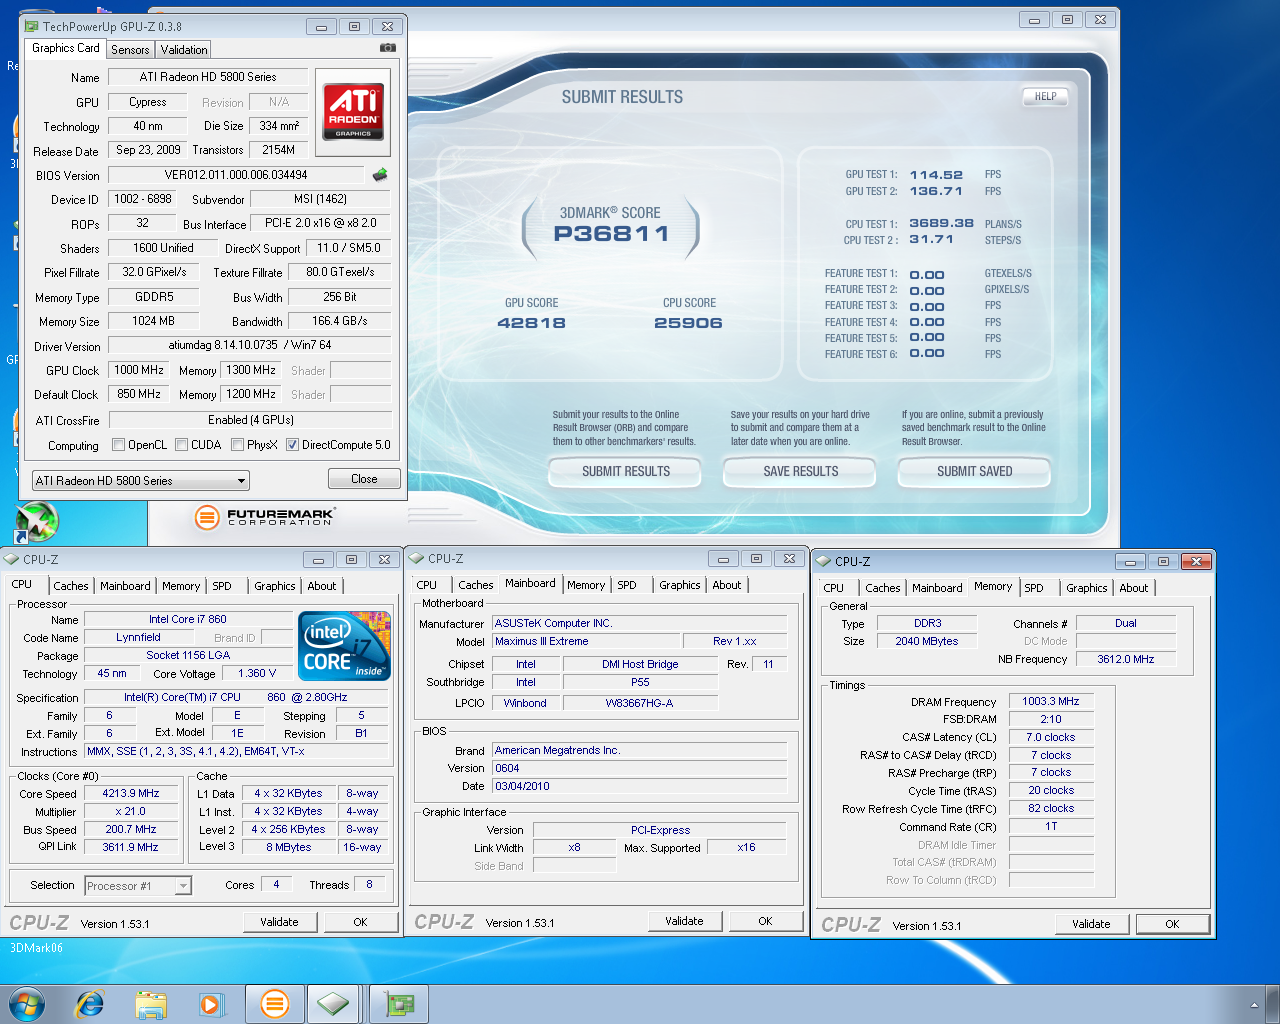Toggle the CUDA checkbox in GPU-Z
The image size is (1280, 1024).
coord(181,445)
